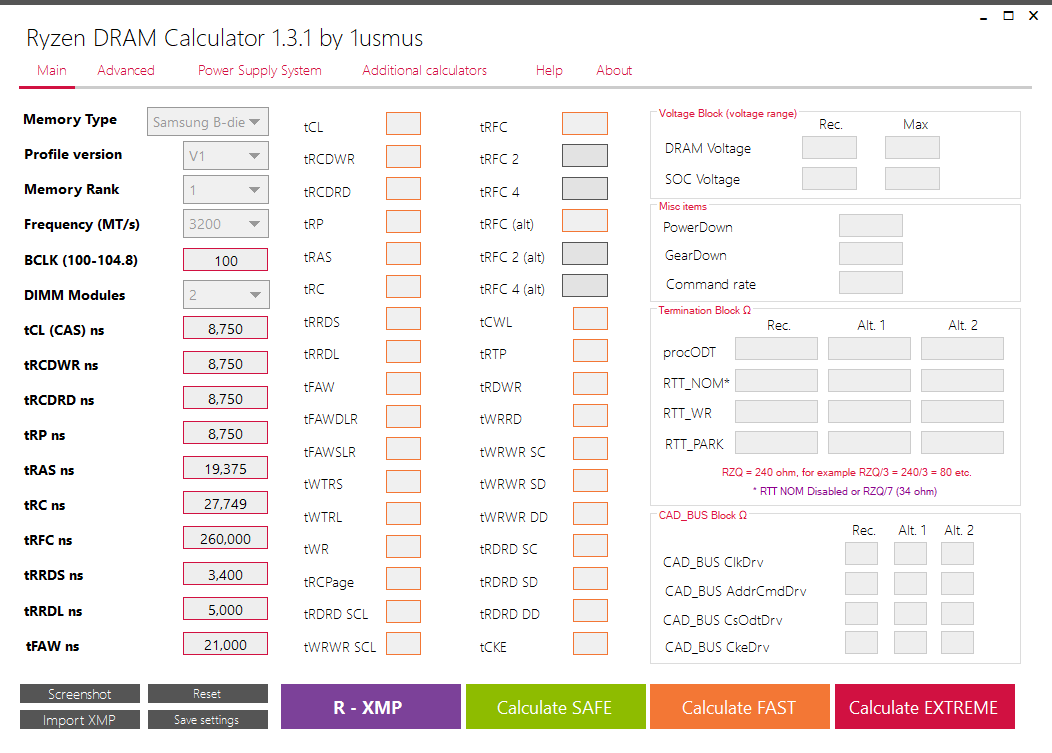Open the Advanced tab
This screenshot has width=1052, height=753.
pos(125,70)
